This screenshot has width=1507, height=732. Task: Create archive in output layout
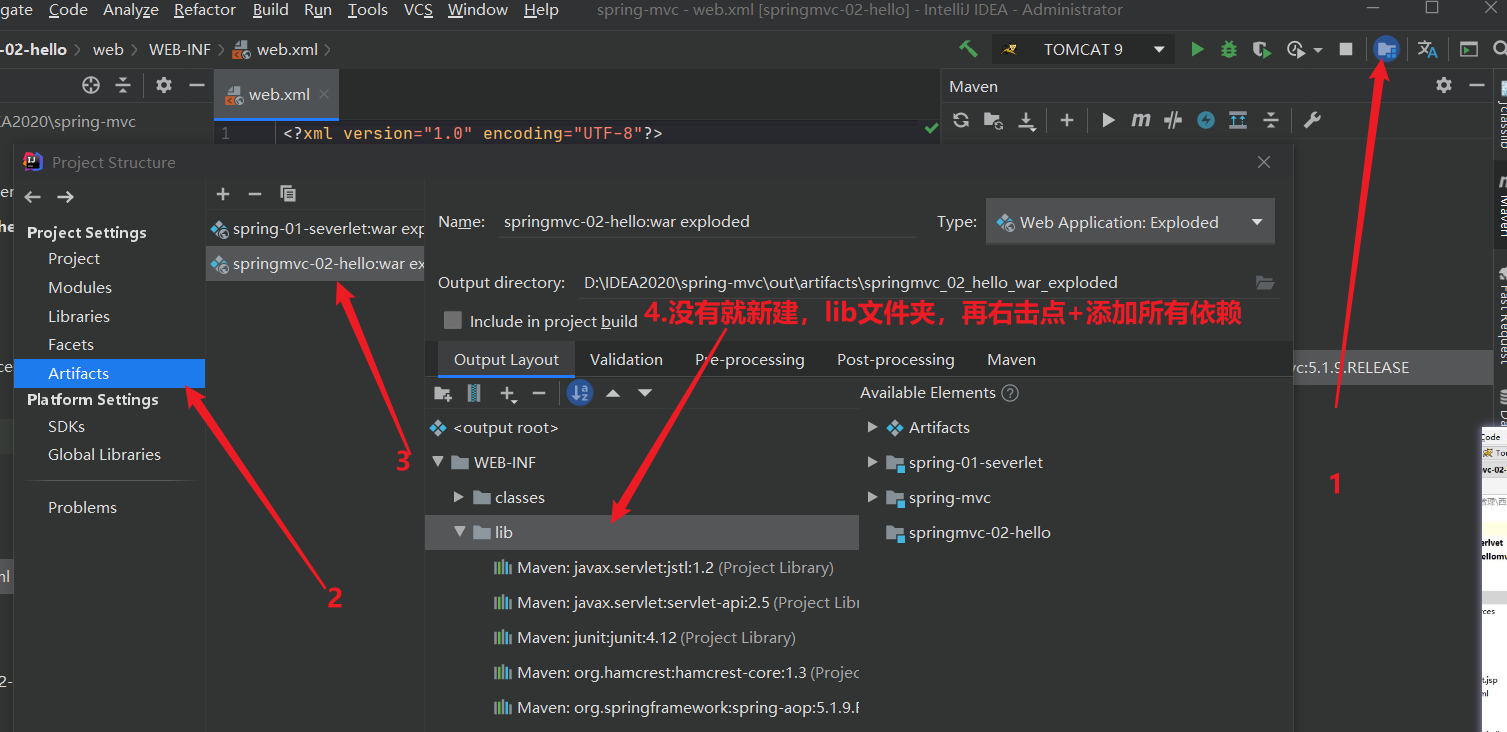pyautogui.click(x=475, y=393)
